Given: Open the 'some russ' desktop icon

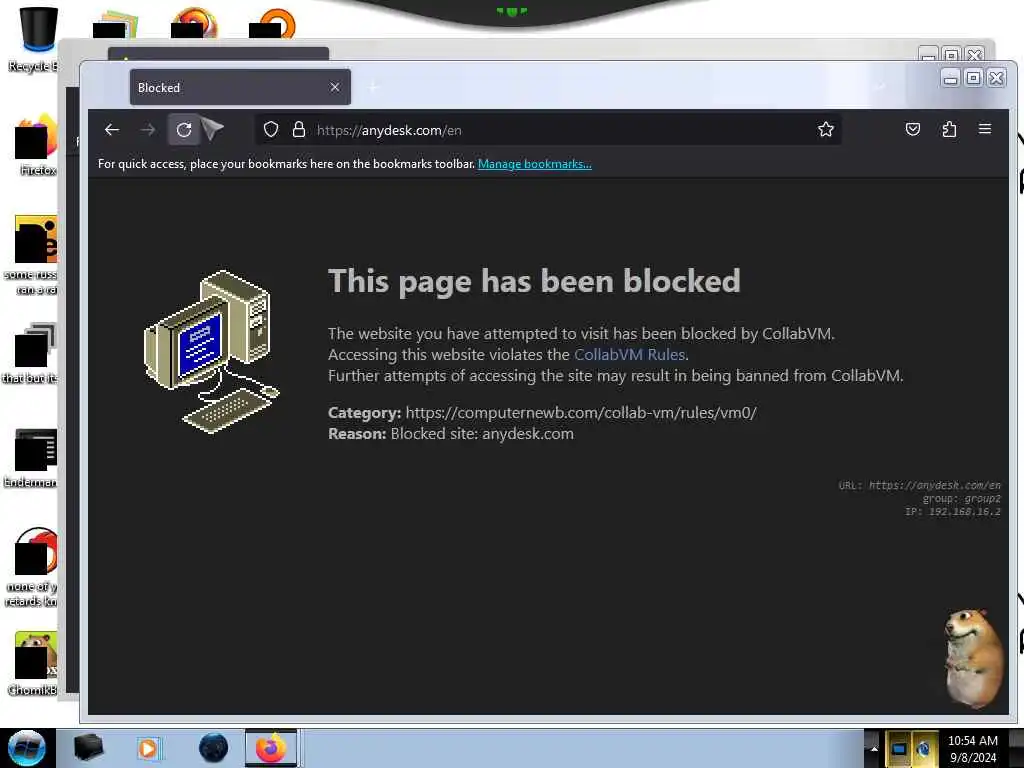Looking at the screenshot, I should (x=31, y=255).
